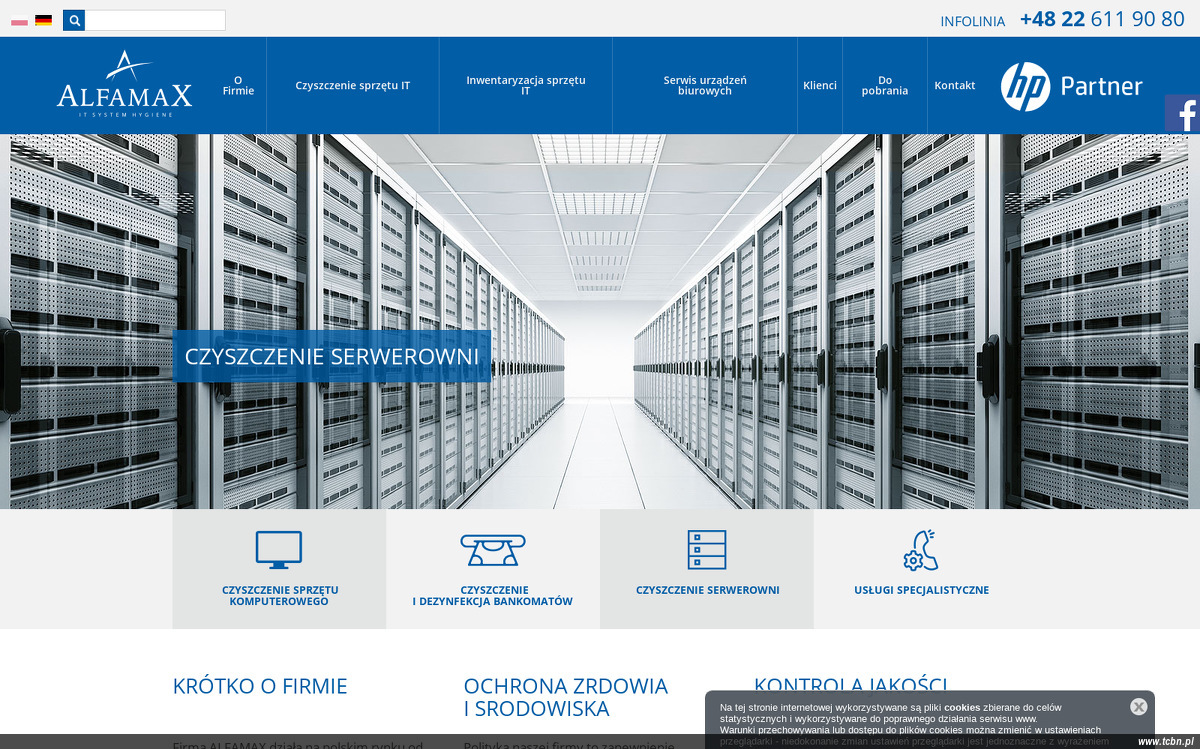Switch language via the German flag
Image resolution: width=1200 pixels, height=749 pixels.
43,20
